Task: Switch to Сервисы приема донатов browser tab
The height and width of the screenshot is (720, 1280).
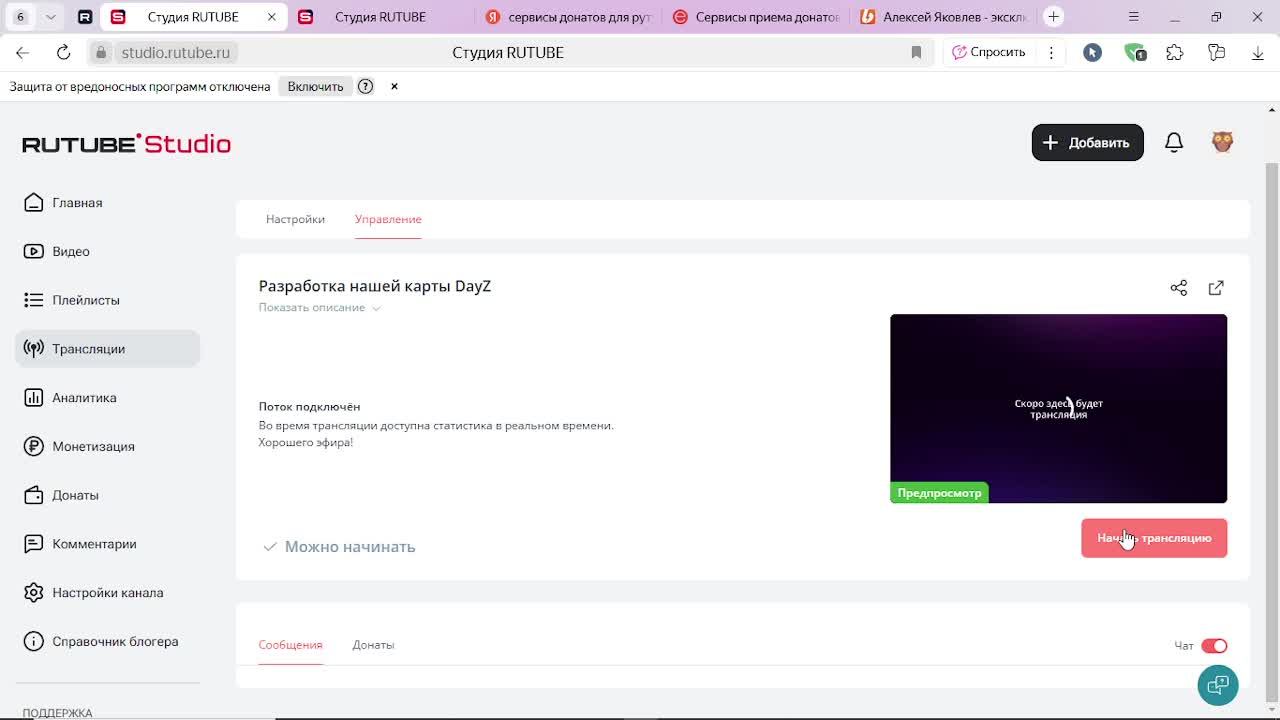Action: 756,17
